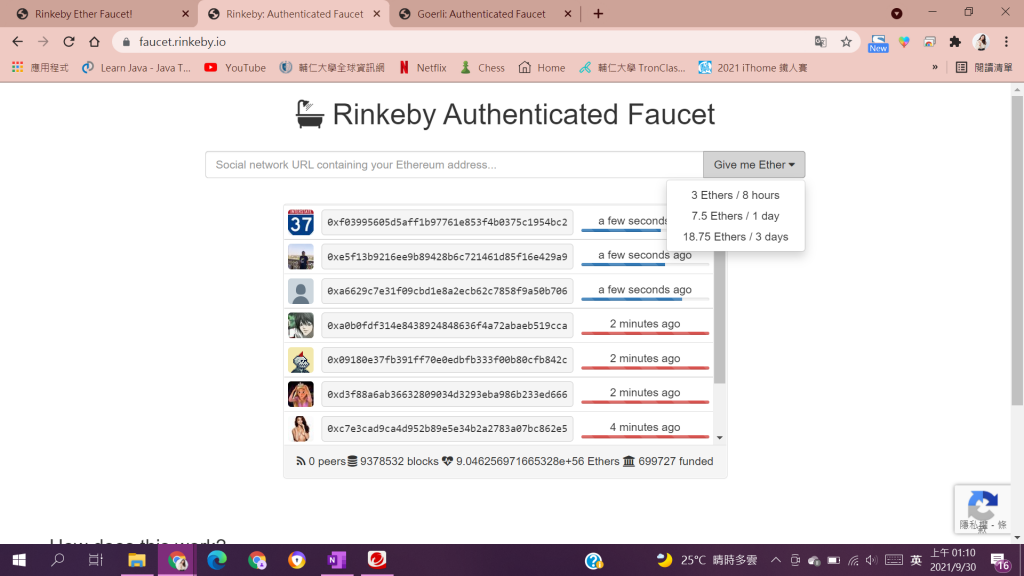
Task: Open the extension marked New
Action: coord(878,43)
